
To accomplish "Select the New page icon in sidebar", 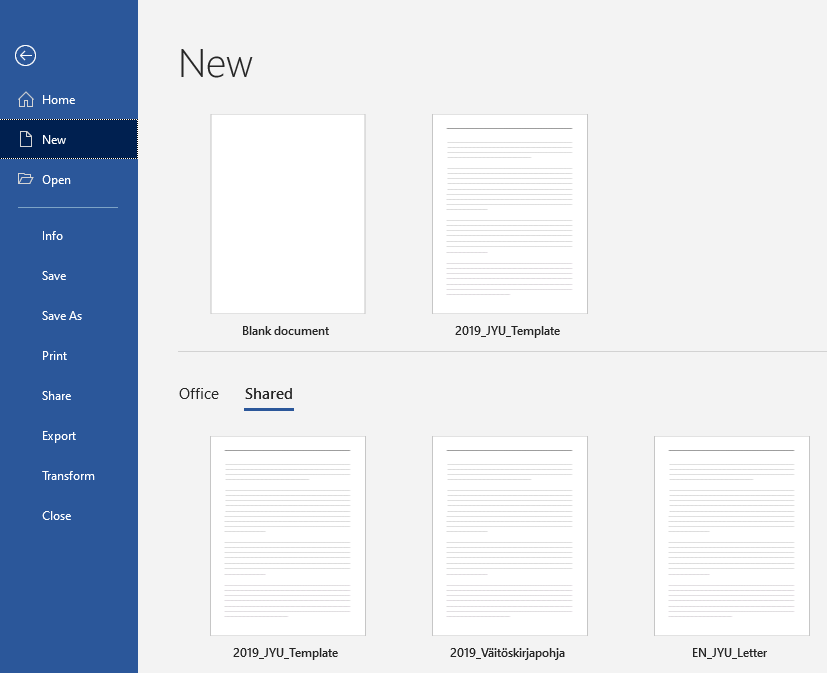I will 26,140.
